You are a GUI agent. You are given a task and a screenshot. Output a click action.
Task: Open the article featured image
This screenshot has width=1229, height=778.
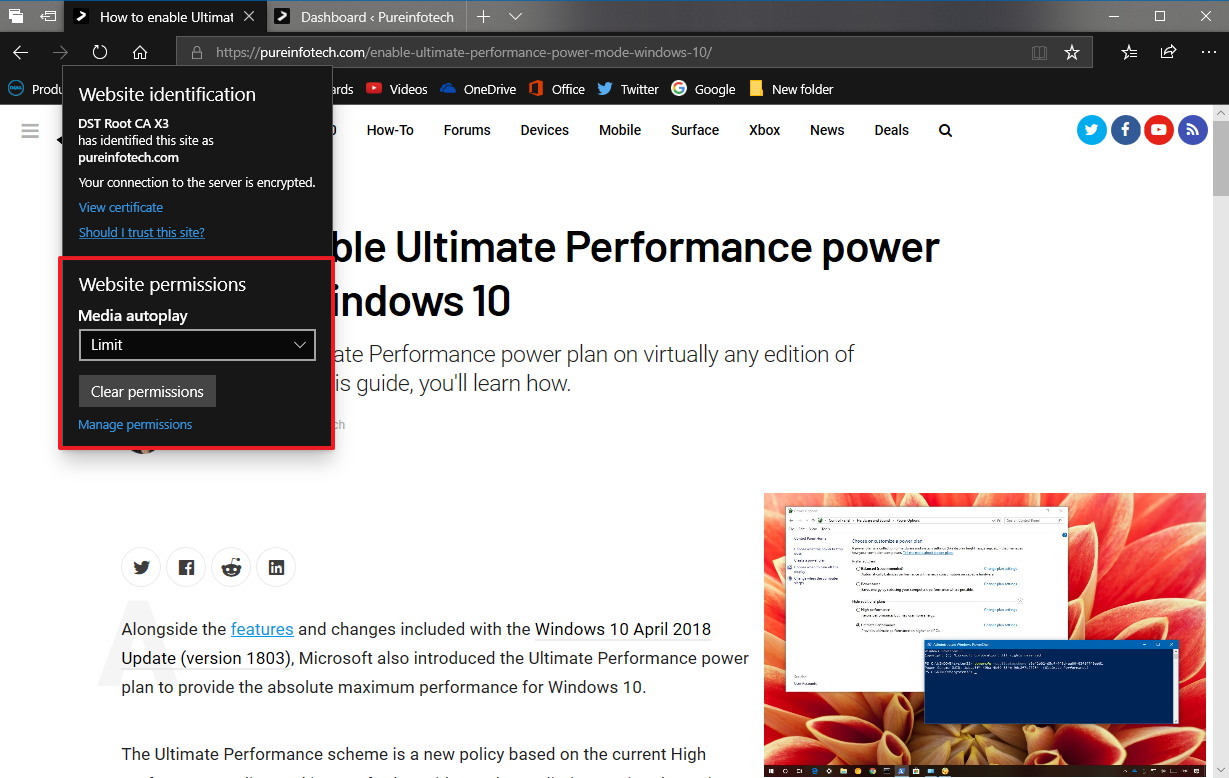(x=985, y=635)
